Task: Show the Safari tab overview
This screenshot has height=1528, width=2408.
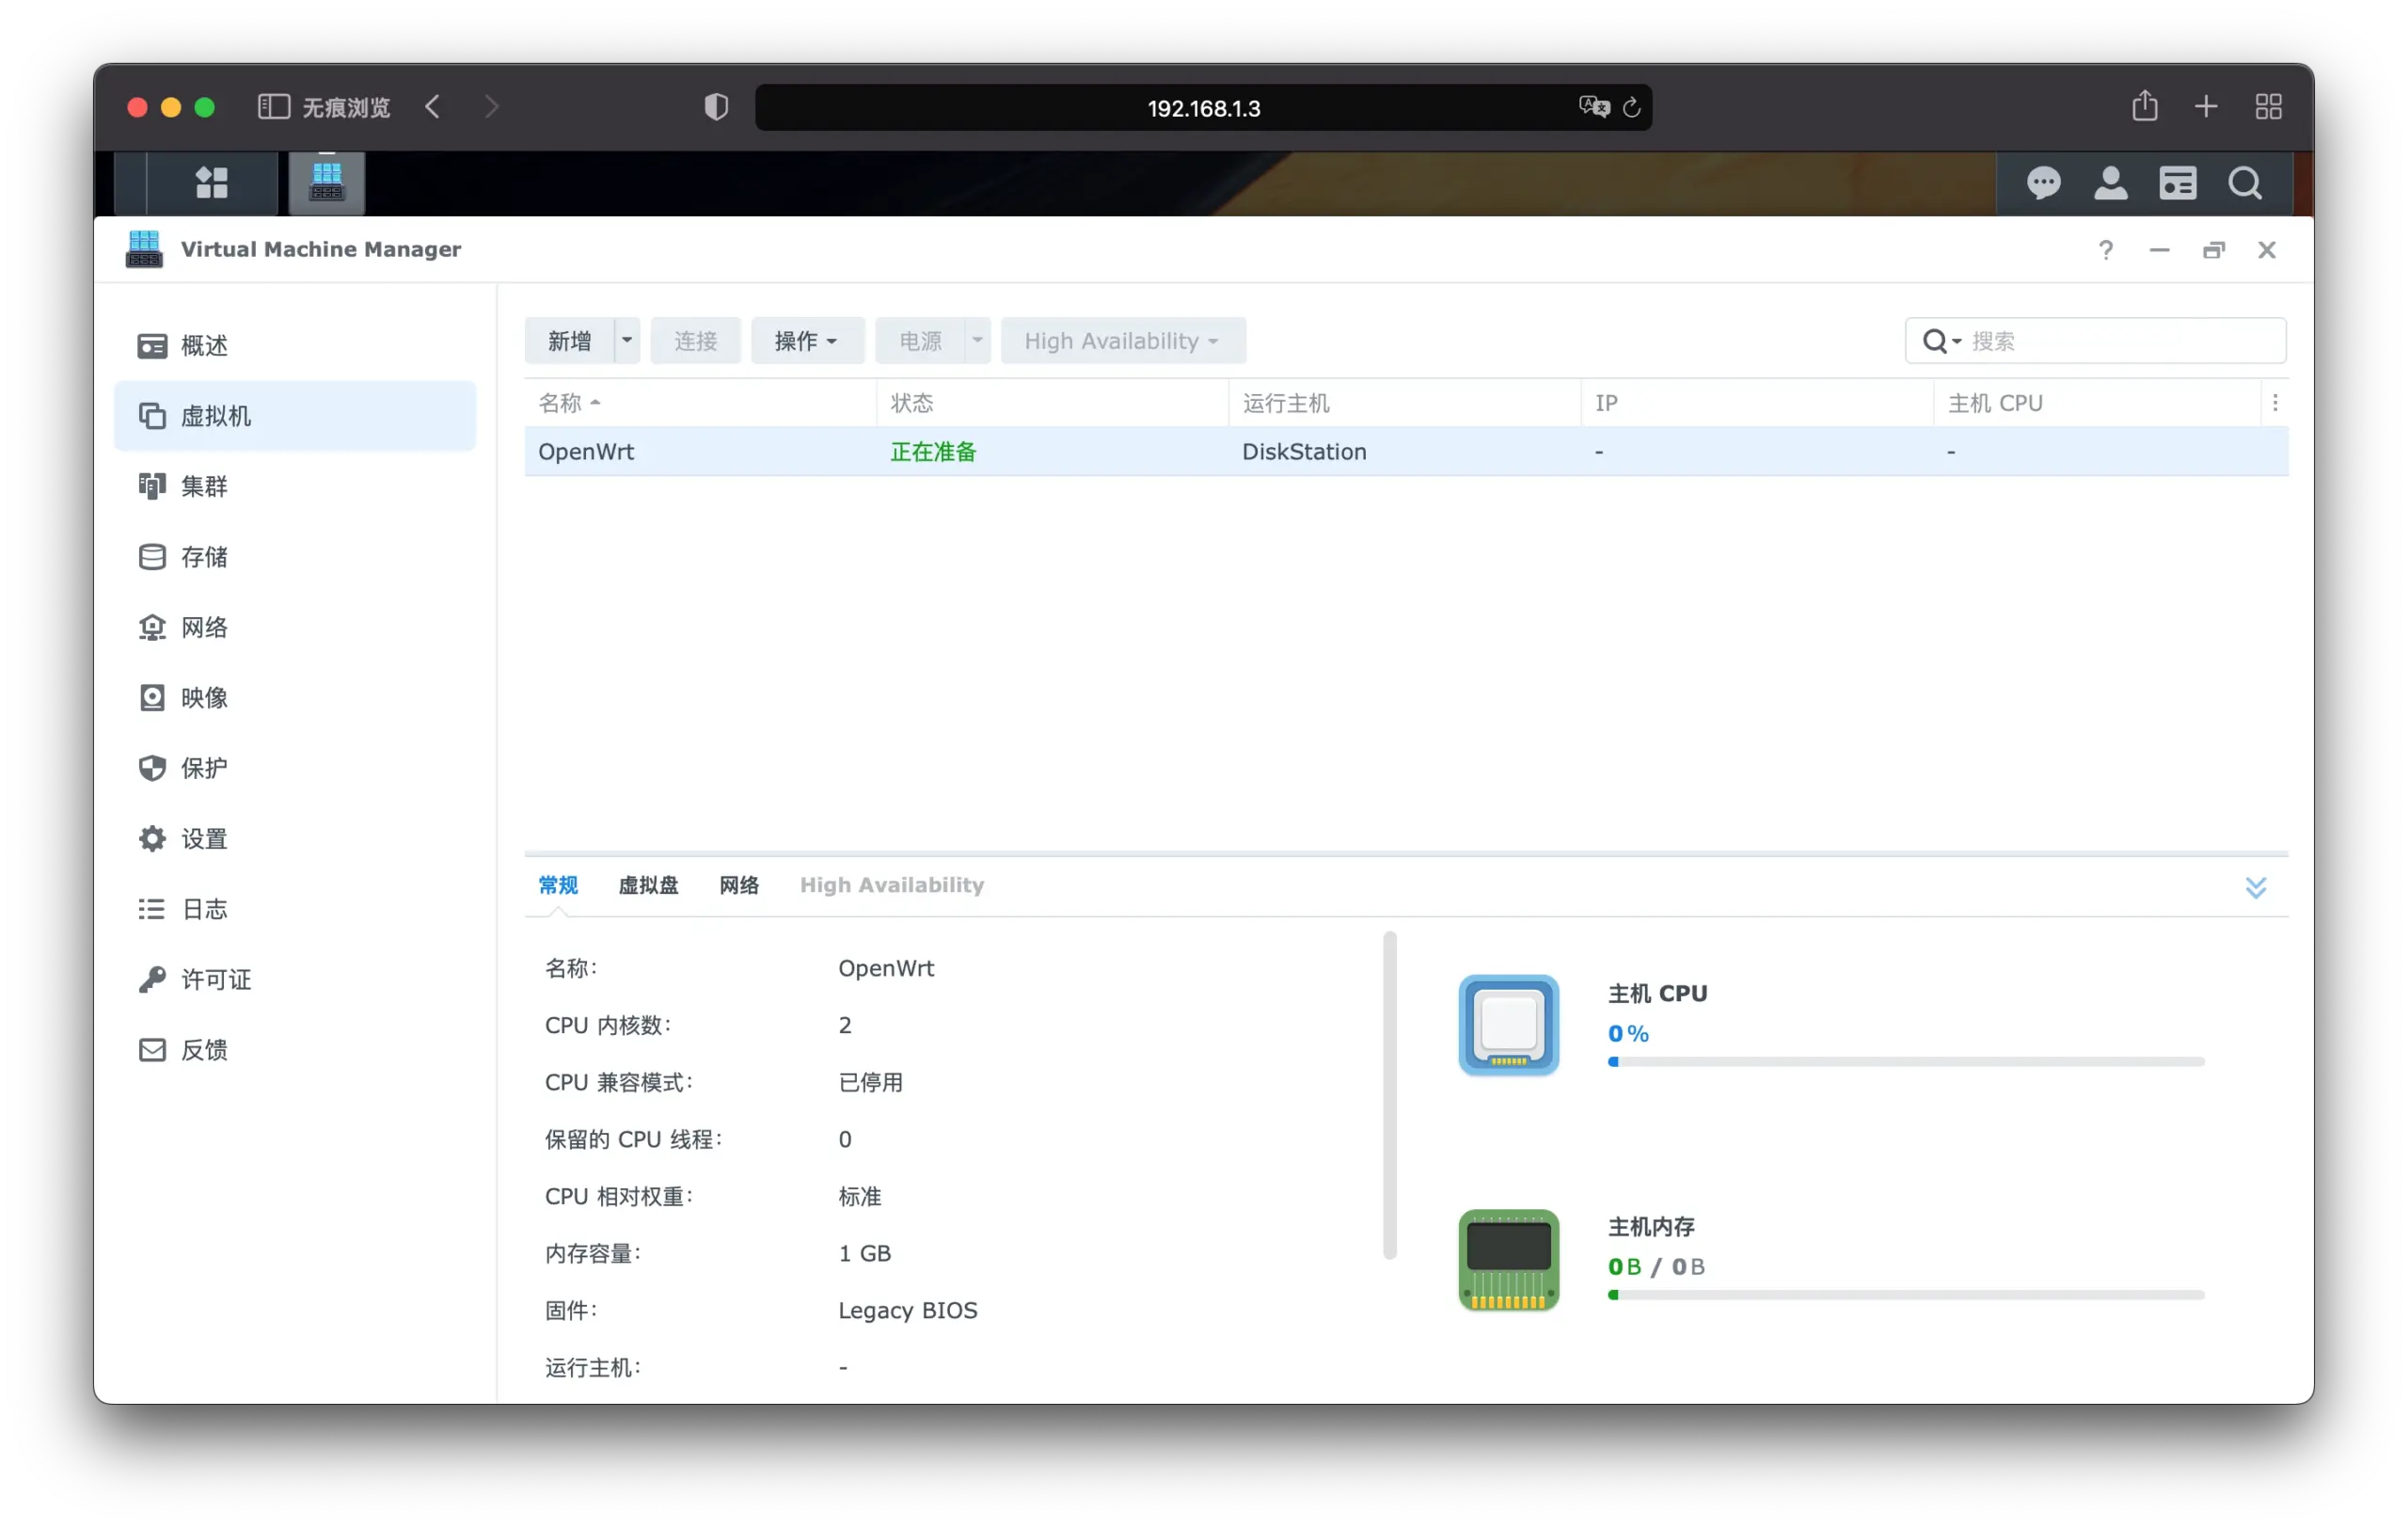Action: 2268,107
